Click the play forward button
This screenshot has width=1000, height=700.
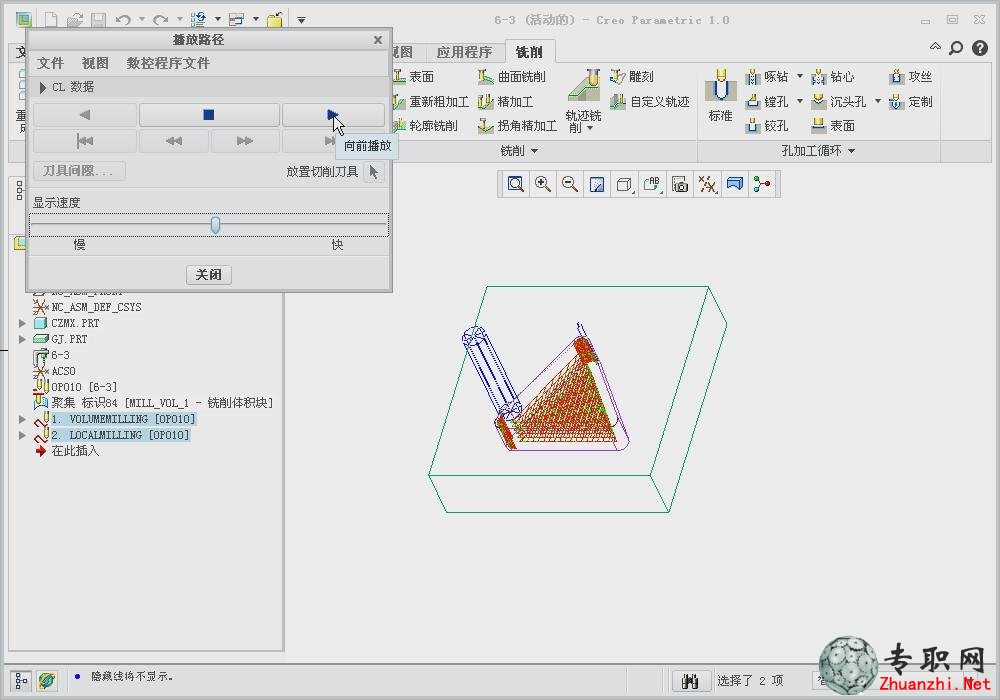[x=333, y=115]
